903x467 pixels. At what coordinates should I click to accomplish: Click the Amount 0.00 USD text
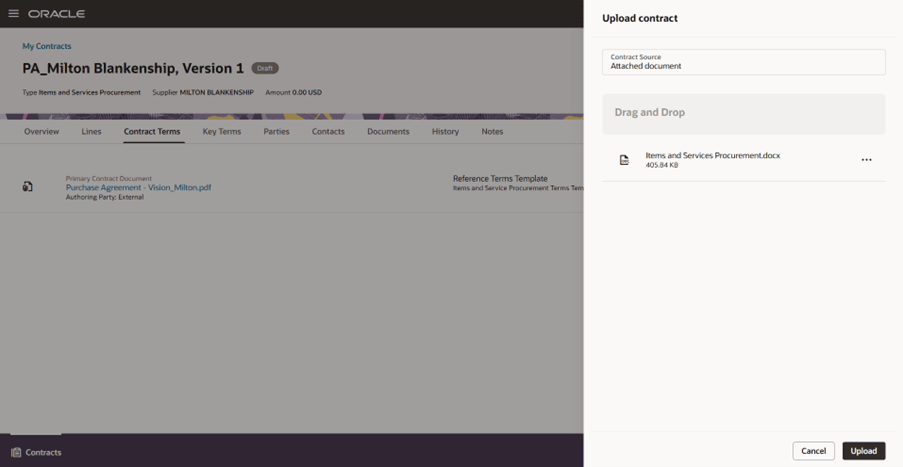(293, 92)
